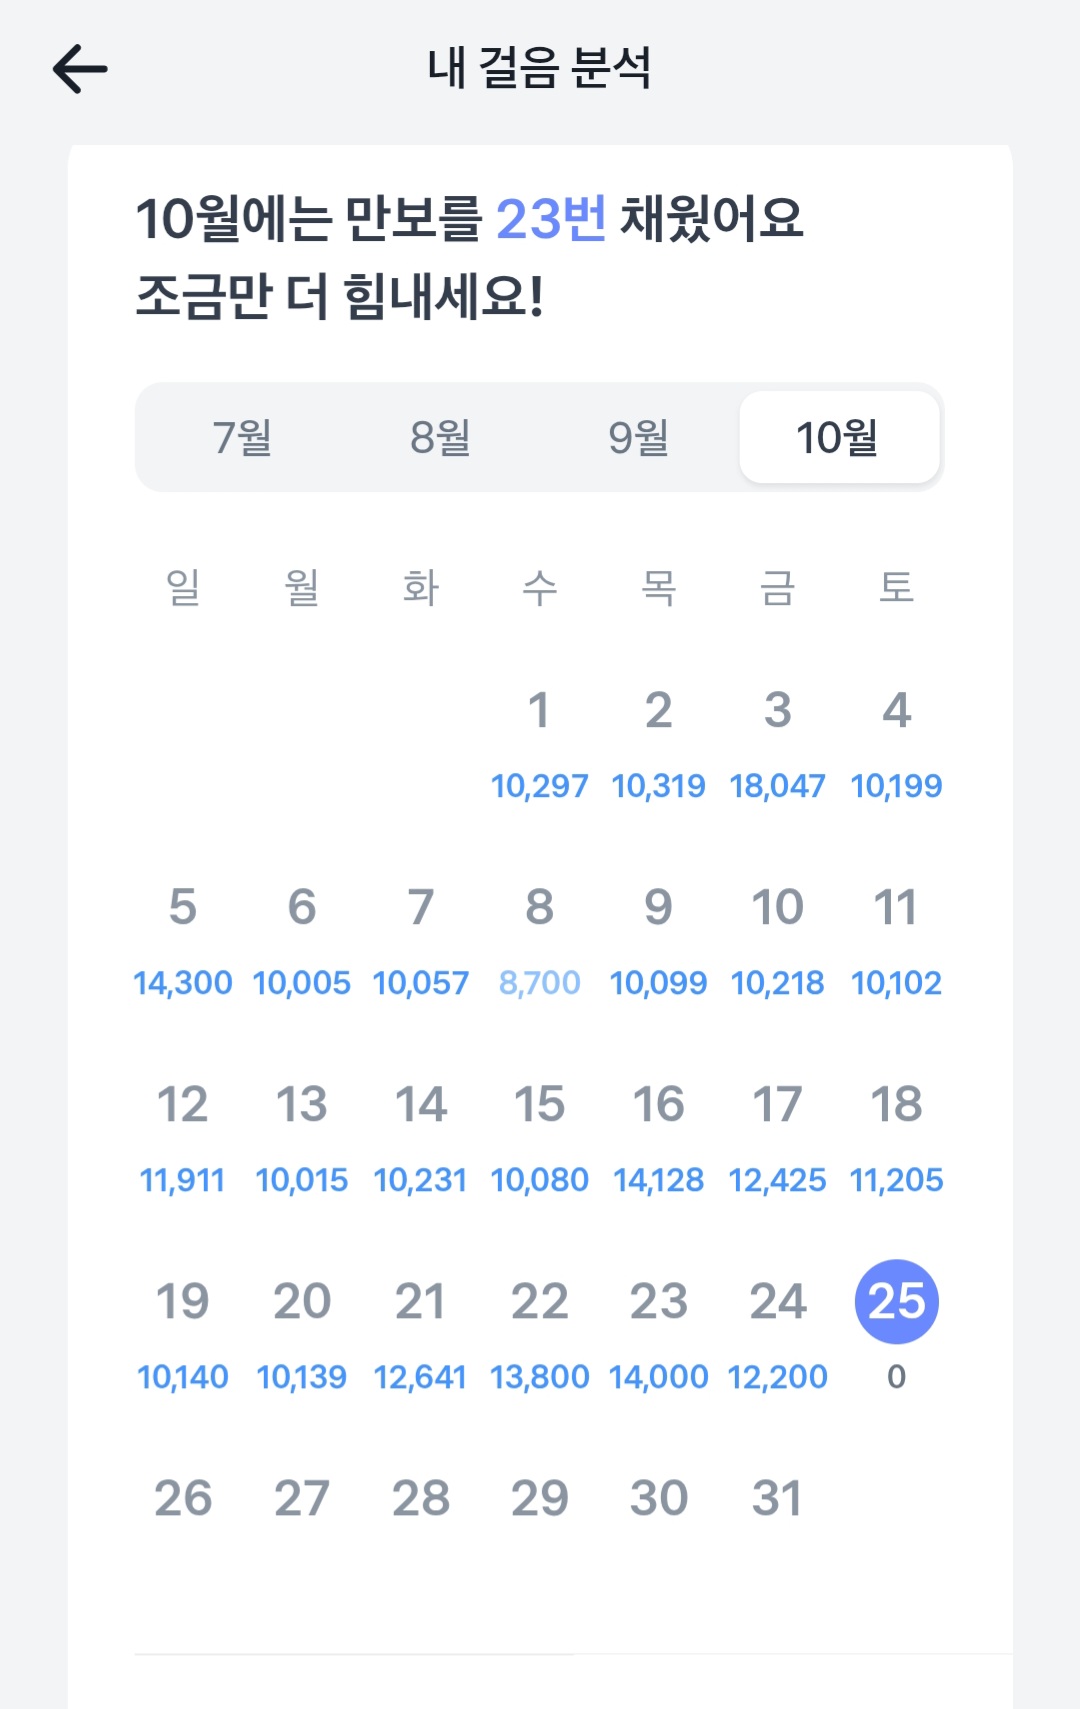Tap day 26 in the calendar
Viewport: 1080px width, 1709px height.
tap(182, 1498)
